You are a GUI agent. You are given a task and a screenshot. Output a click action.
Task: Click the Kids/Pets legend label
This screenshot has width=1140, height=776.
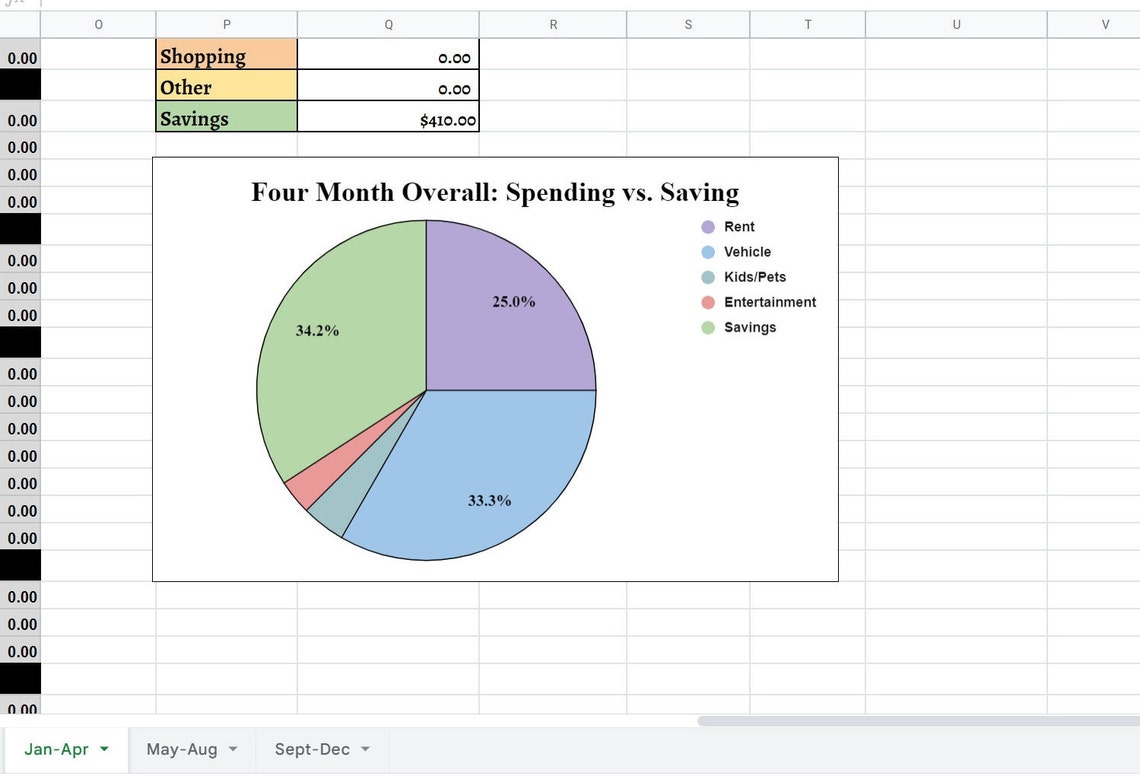[x=755, y=277]
